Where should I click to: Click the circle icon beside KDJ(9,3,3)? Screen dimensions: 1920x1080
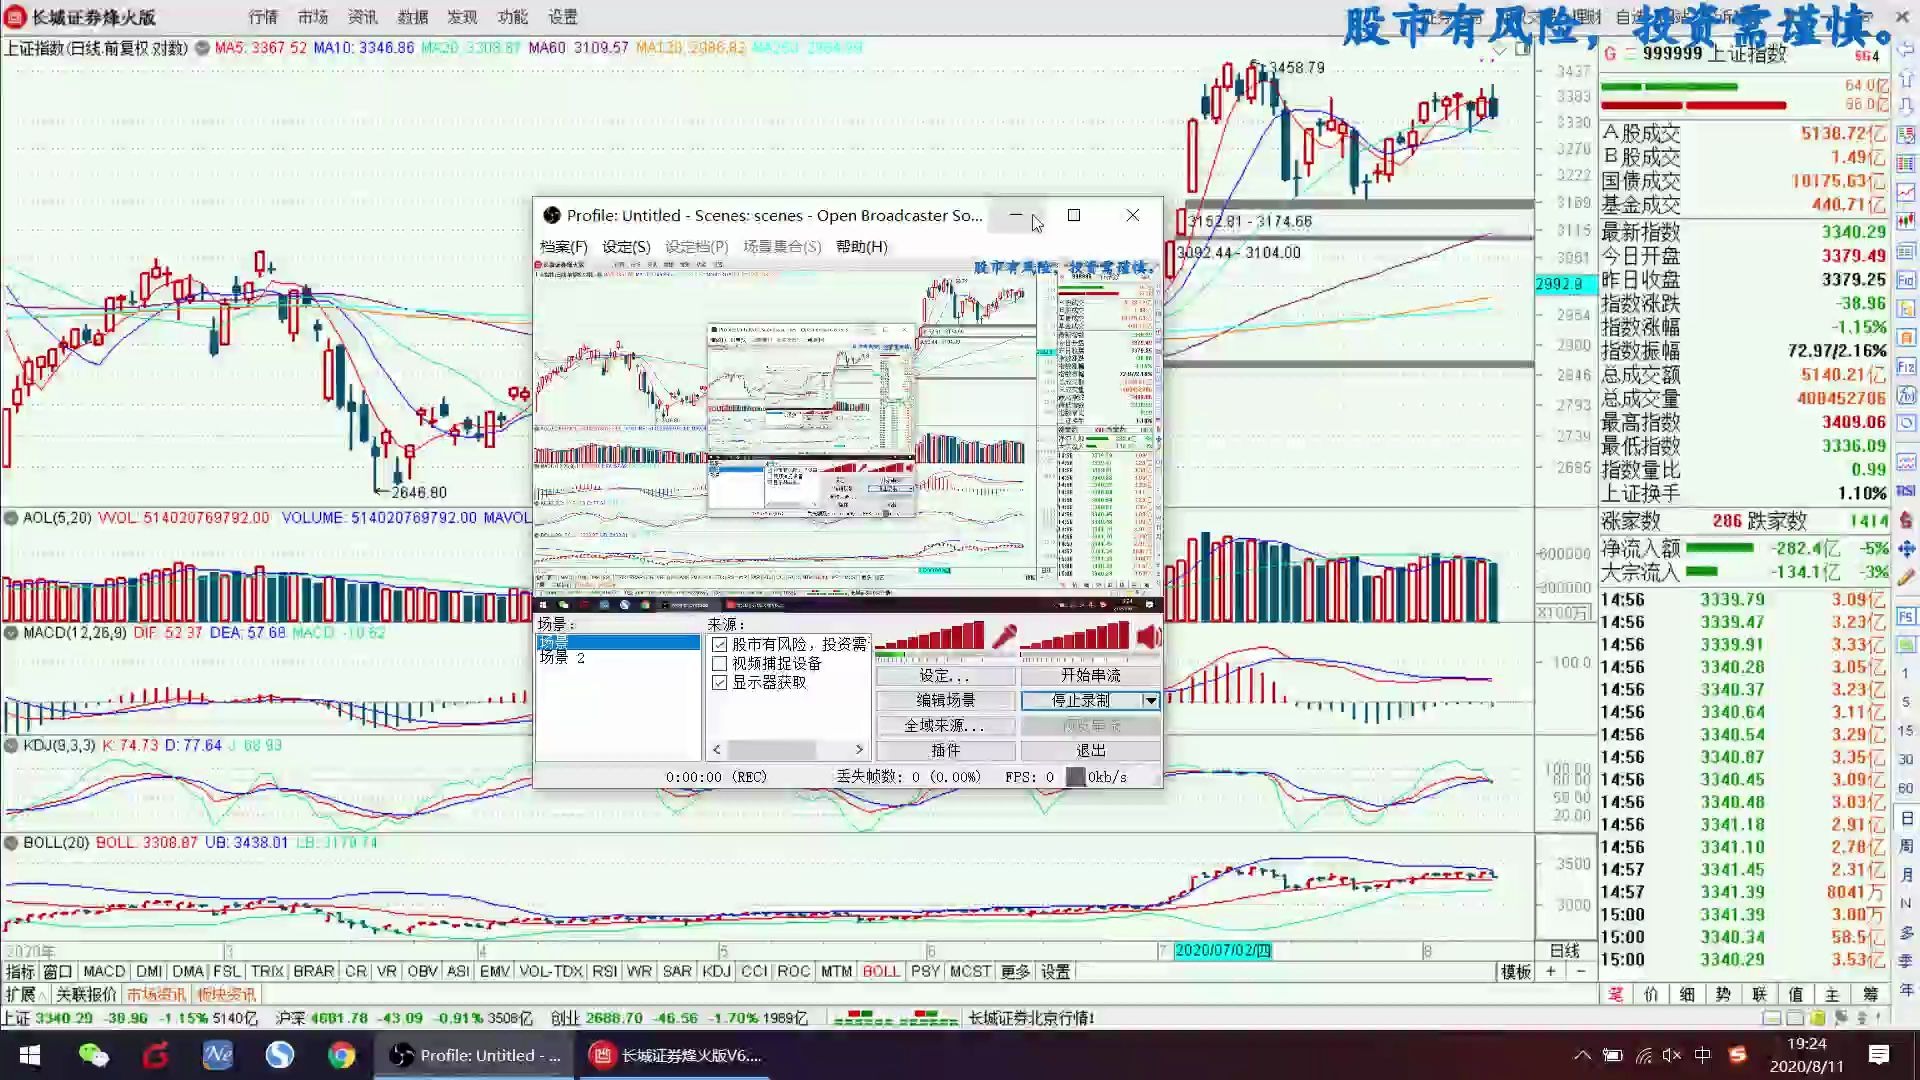tap(11, 746)
